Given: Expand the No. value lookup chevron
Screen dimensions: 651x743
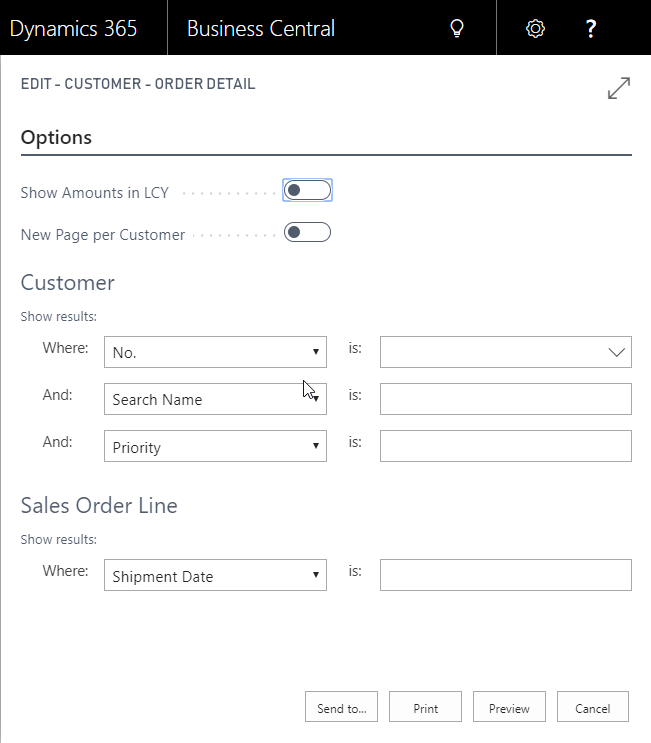Looking at the screenshot, I should click(616, 352).
